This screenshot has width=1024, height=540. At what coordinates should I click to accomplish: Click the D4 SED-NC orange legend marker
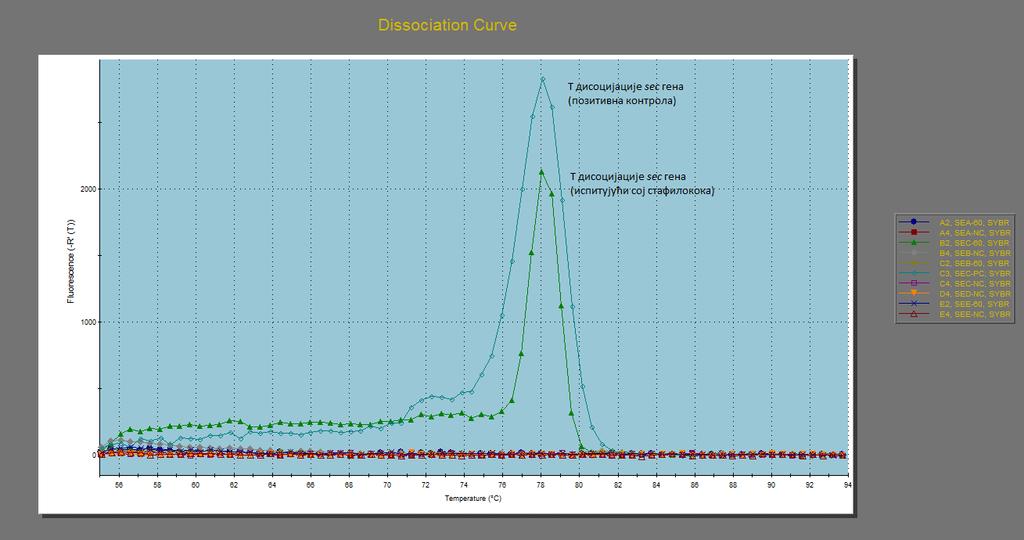point(914,294)
